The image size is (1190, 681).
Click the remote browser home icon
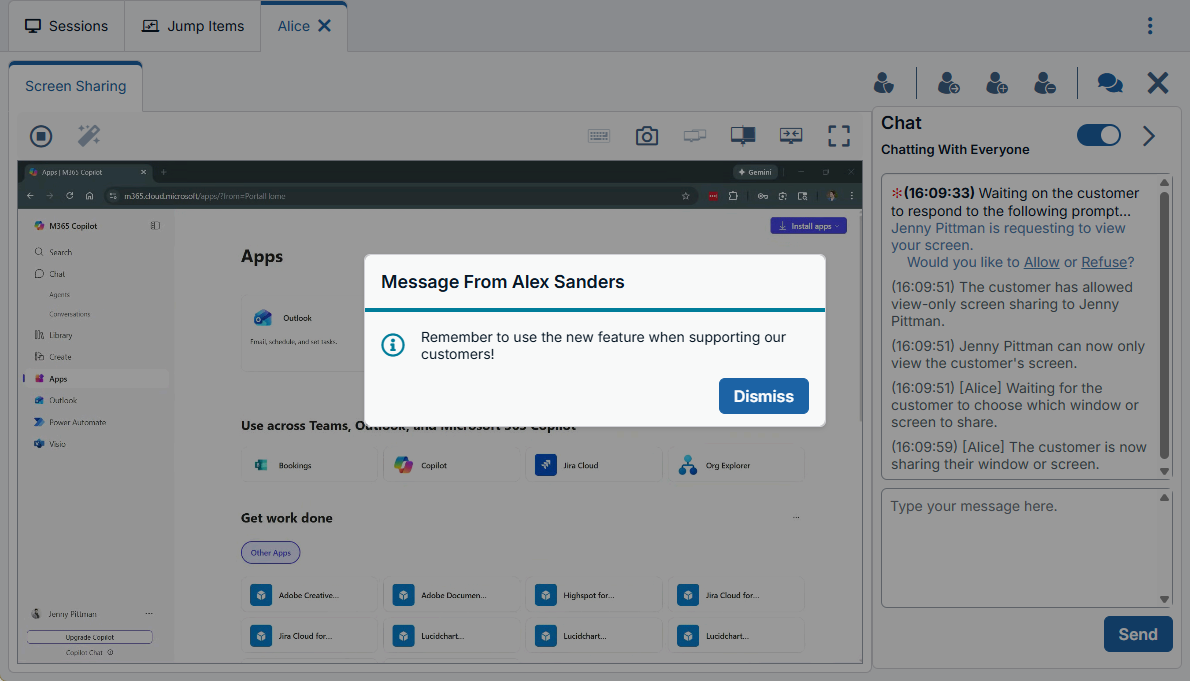(x=90, y=196)
